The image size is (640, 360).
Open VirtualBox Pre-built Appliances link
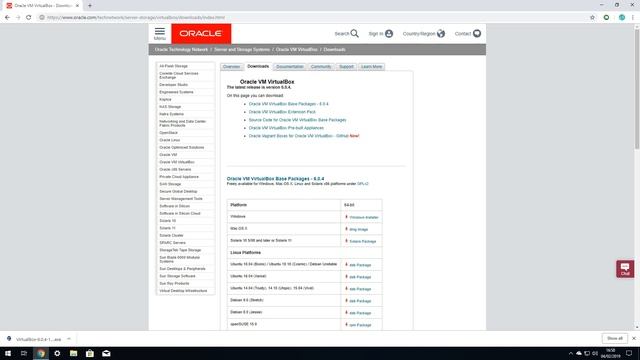[x=286, y=128]
